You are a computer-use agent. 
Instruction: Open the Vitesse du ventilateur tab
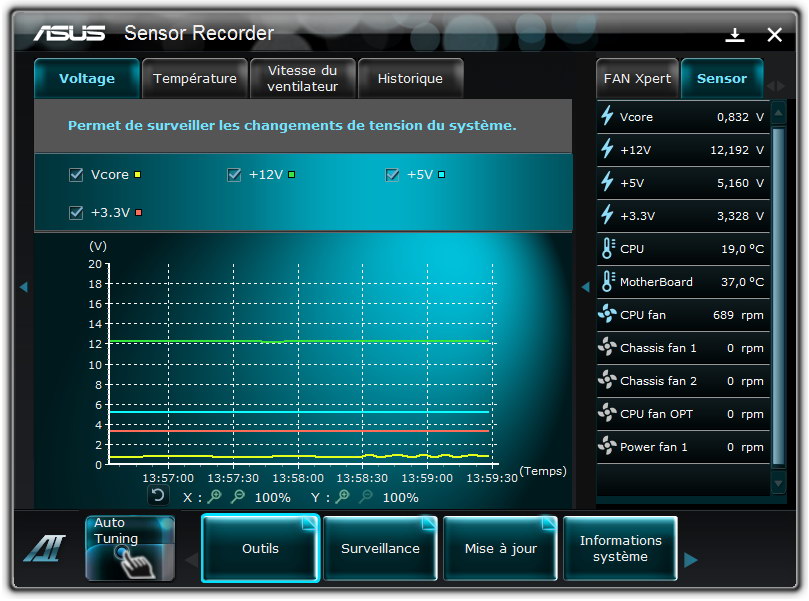[303, 78]
